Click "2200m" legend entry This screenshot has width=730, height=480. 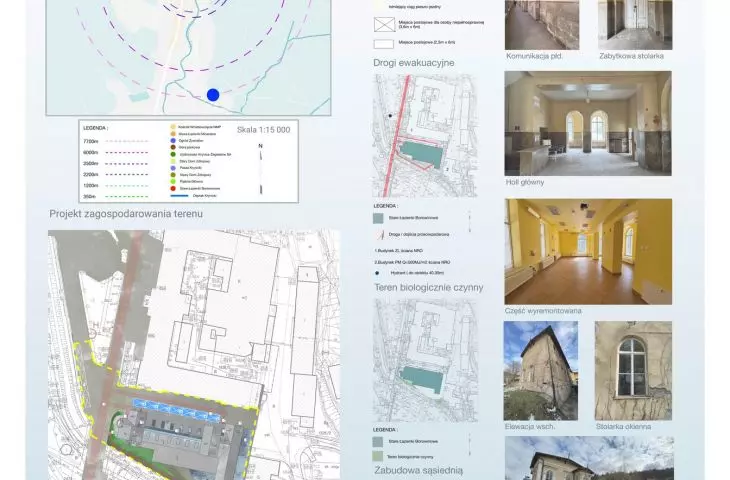(x=91, y=175)
